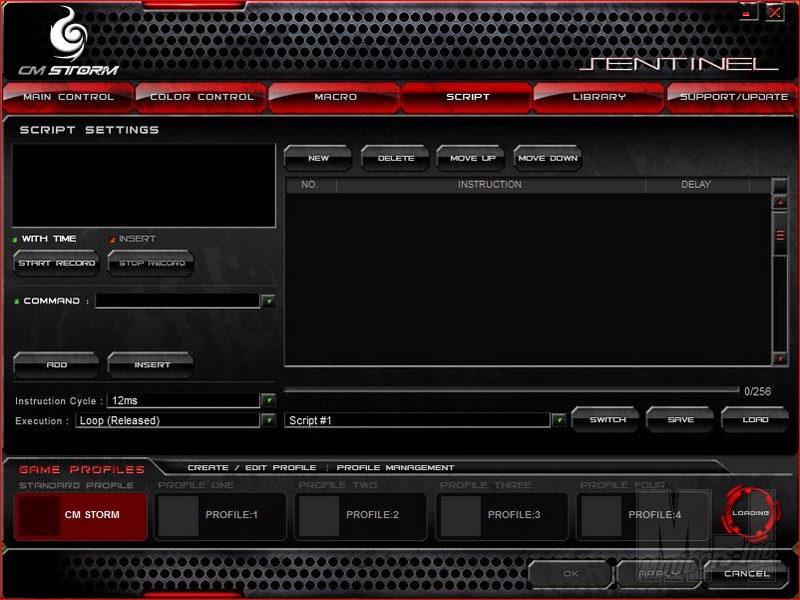Open the Macro tab
800x600 pixels.
[x=335, y=97]
